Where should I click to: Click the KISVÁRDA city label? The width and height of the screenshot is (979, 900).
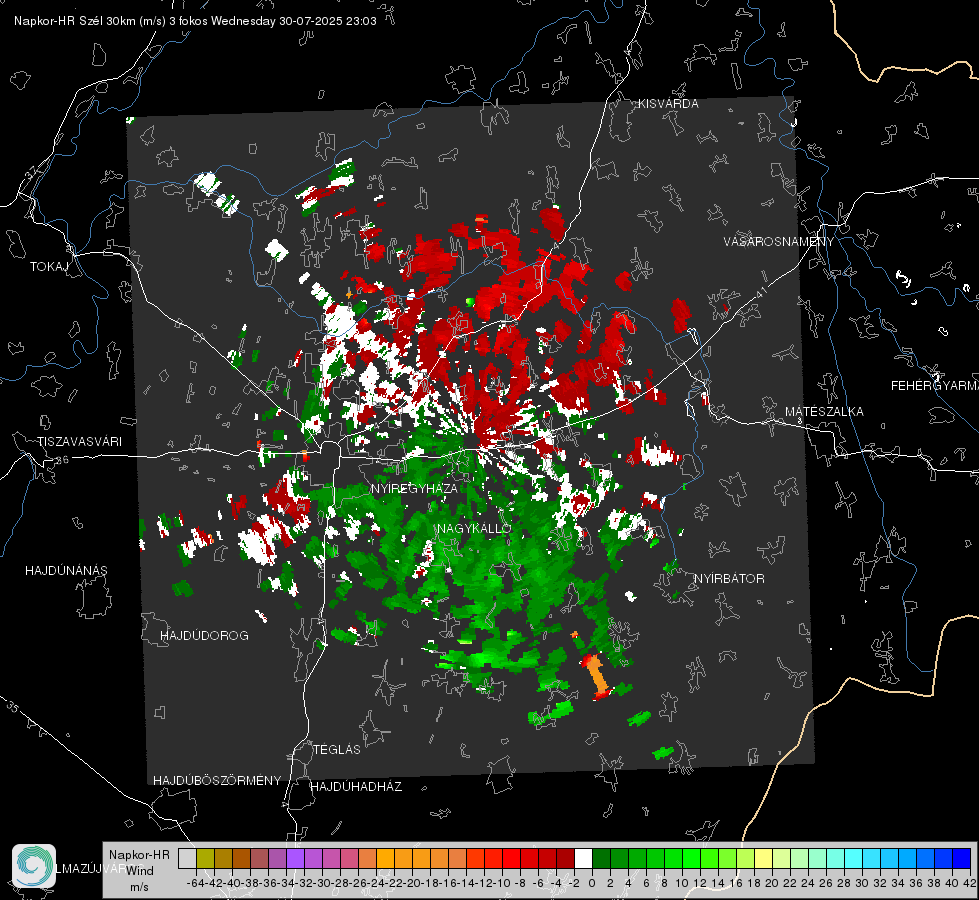[668, 104]
